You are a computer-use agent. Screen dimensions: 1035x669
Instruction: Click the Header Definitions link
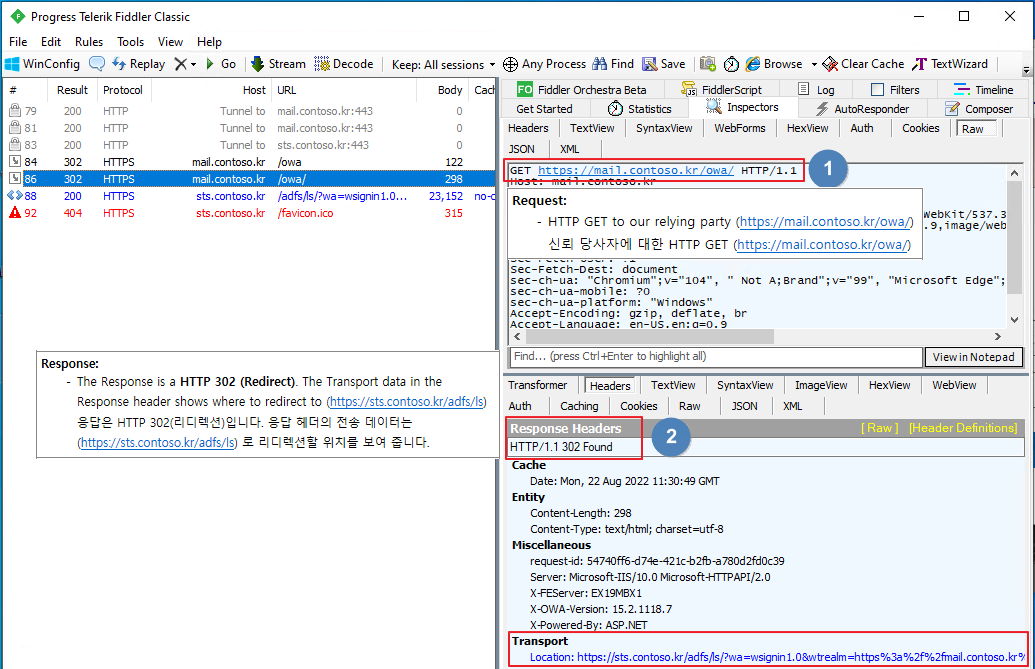pos(963,428)
